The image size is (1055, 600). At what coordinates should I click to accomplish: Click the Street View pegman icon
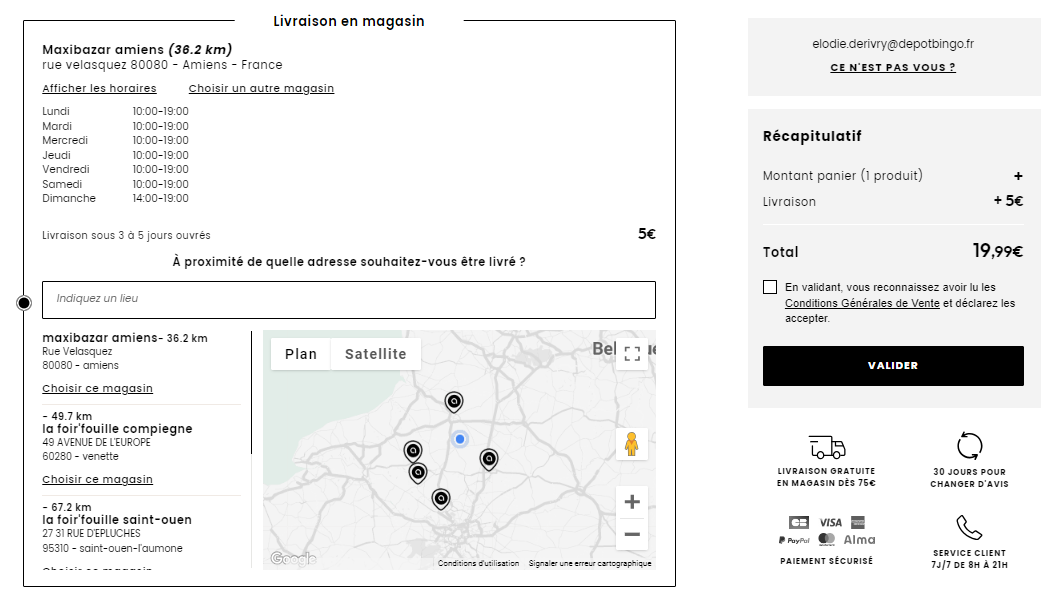tap(631, 445)
